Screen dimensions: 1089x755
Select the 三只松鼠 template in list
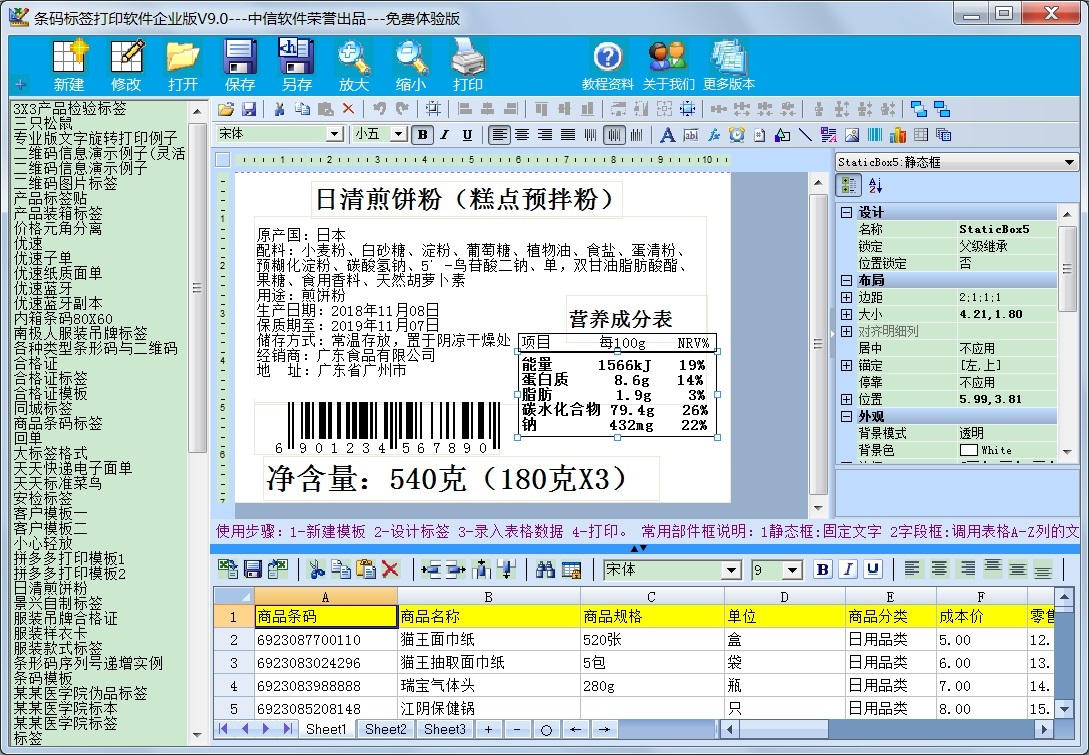tap(43, 123)
